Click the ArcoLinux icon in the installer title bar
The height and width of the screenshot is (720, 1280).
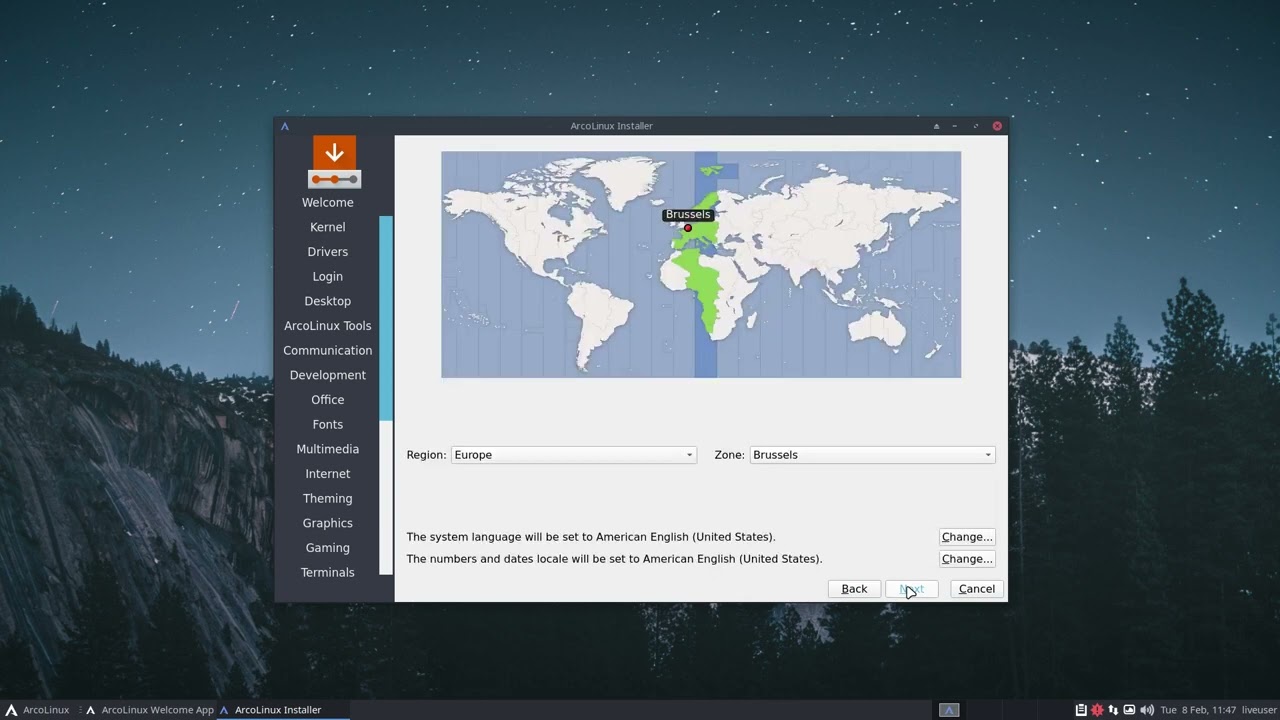285,126
